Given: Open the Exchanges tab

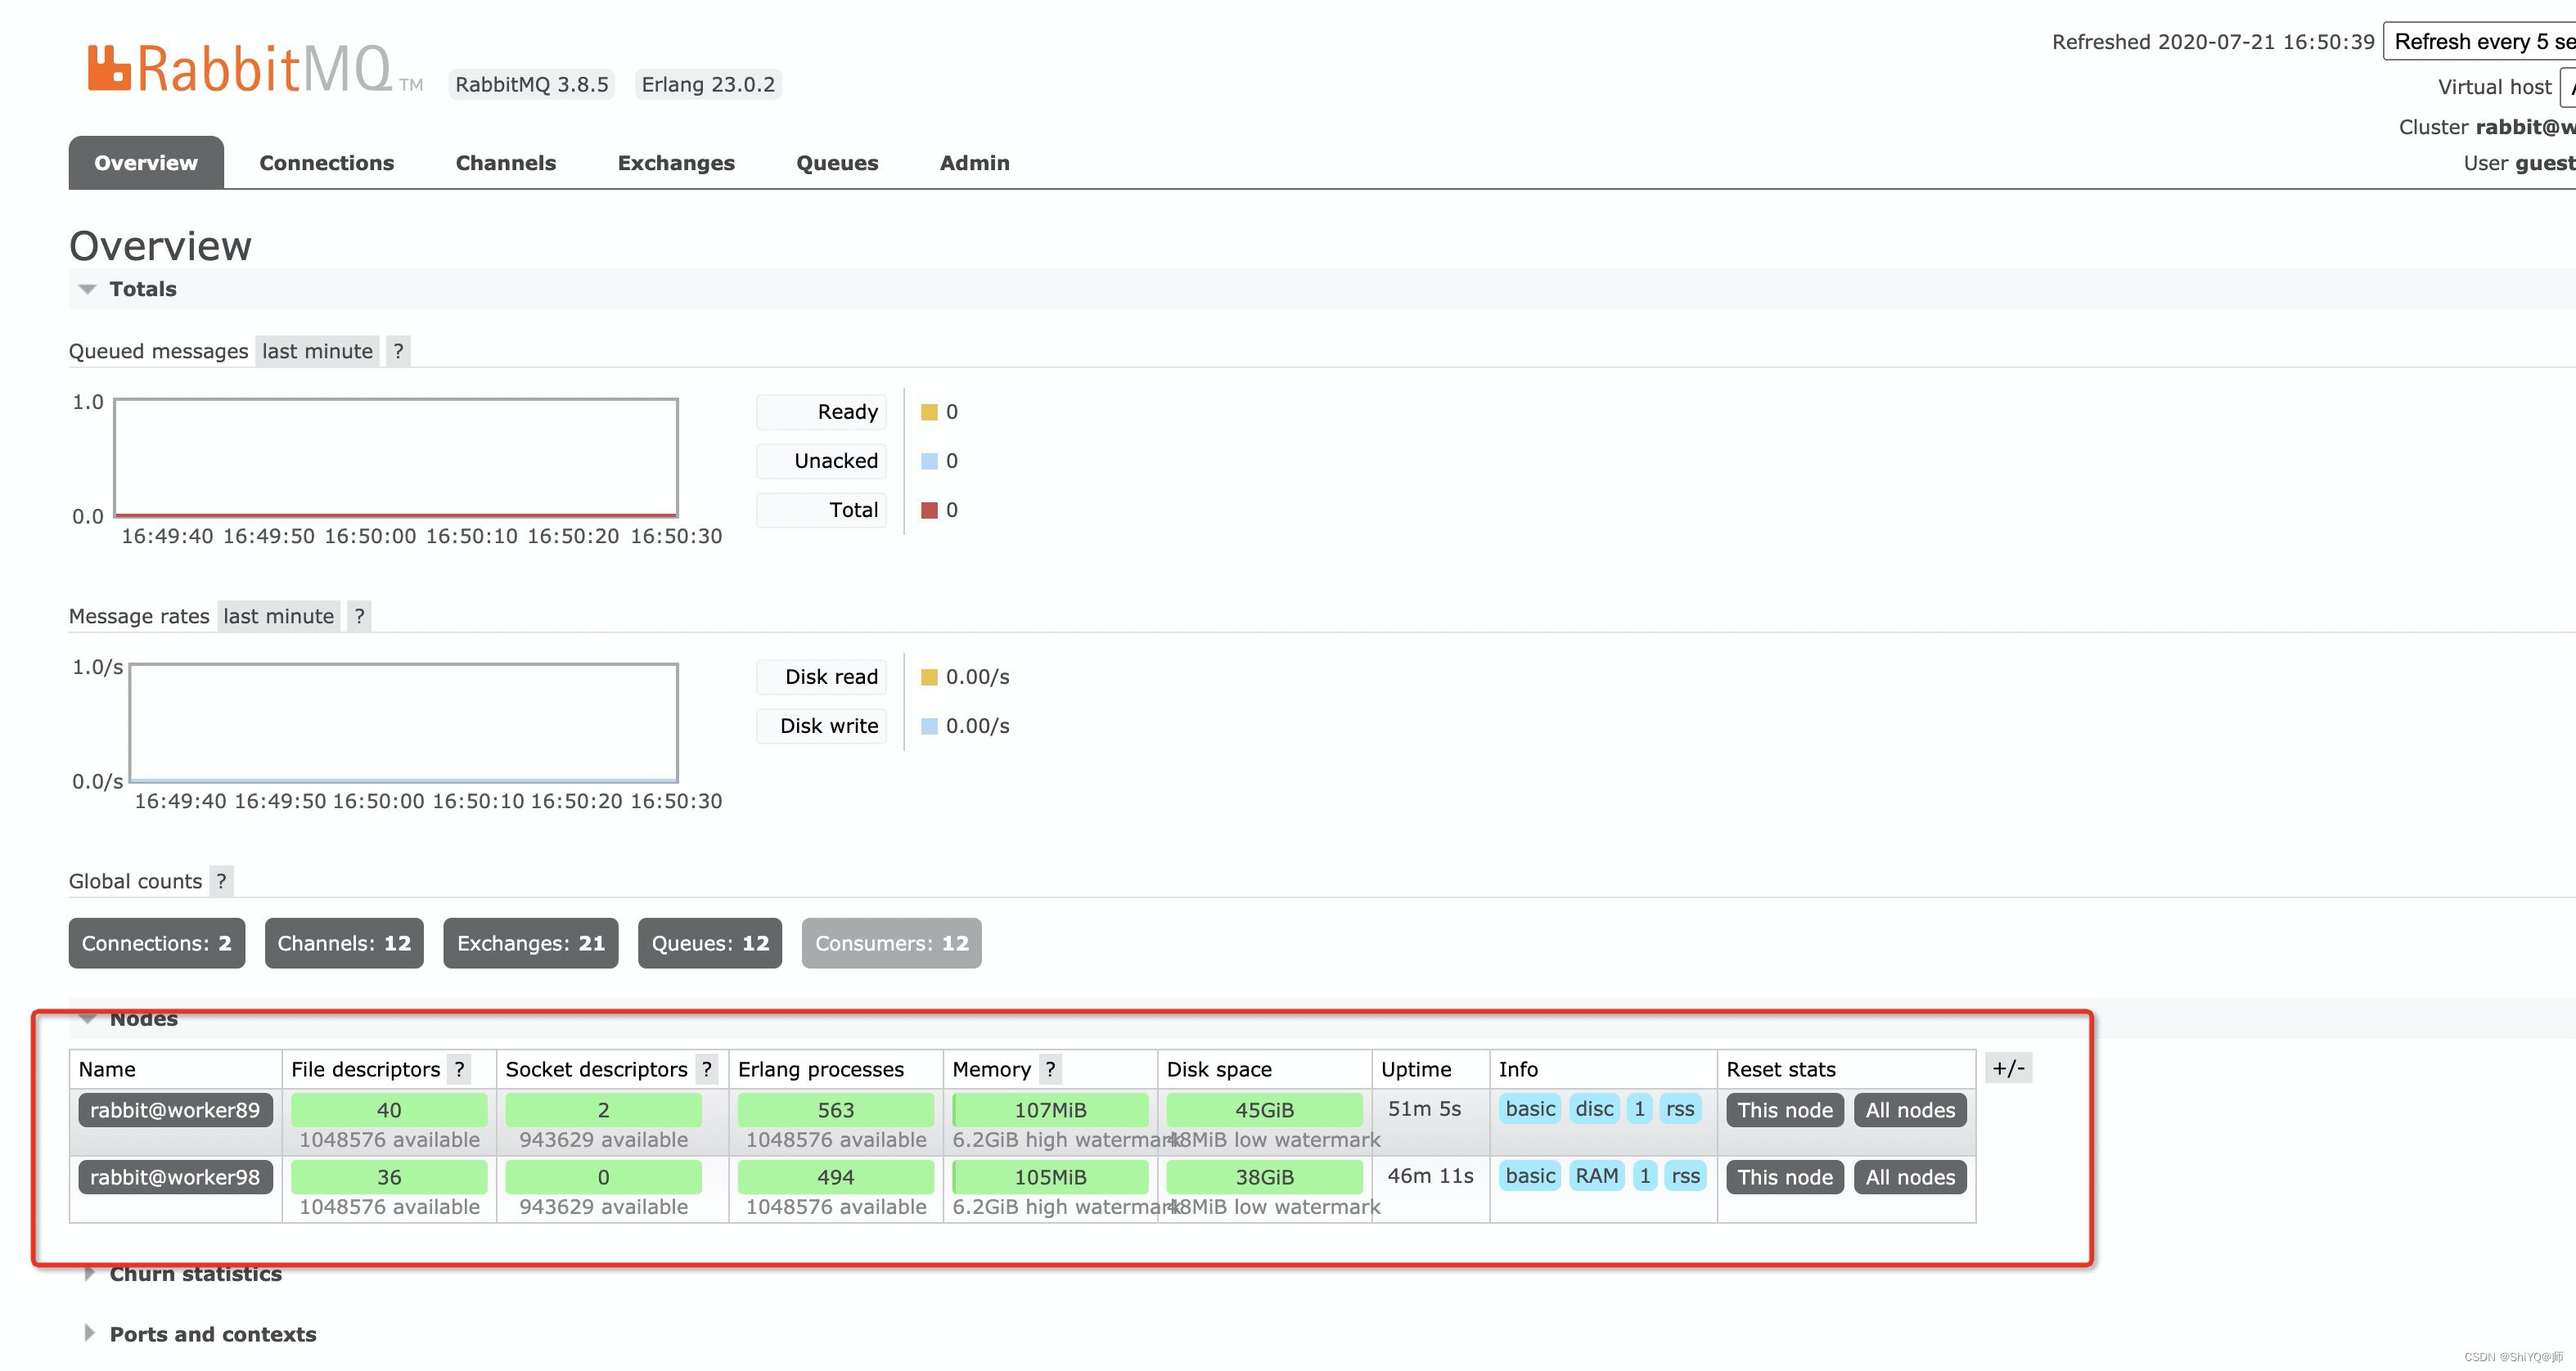Looking at the screenshot, I should click(676, 162).
